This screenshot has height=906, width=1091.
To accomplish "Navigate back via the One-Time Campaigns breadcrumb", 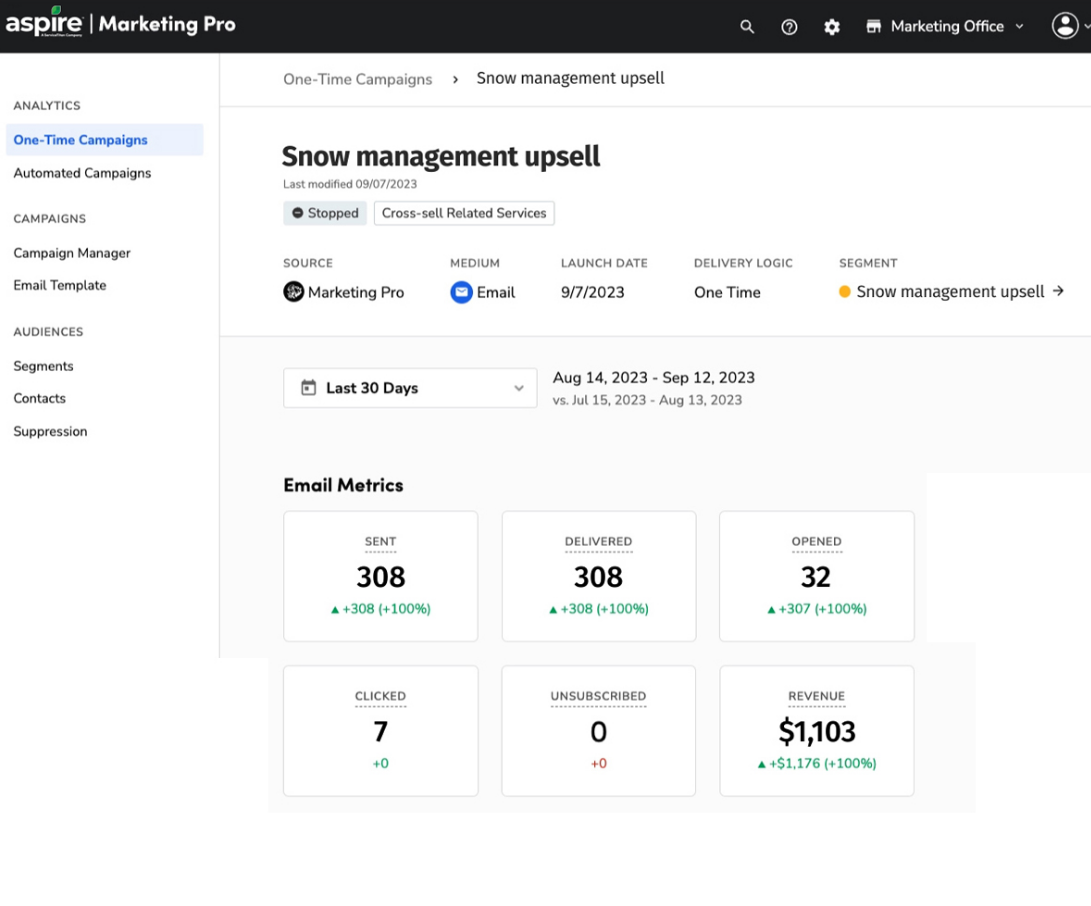I will point(358,79).
